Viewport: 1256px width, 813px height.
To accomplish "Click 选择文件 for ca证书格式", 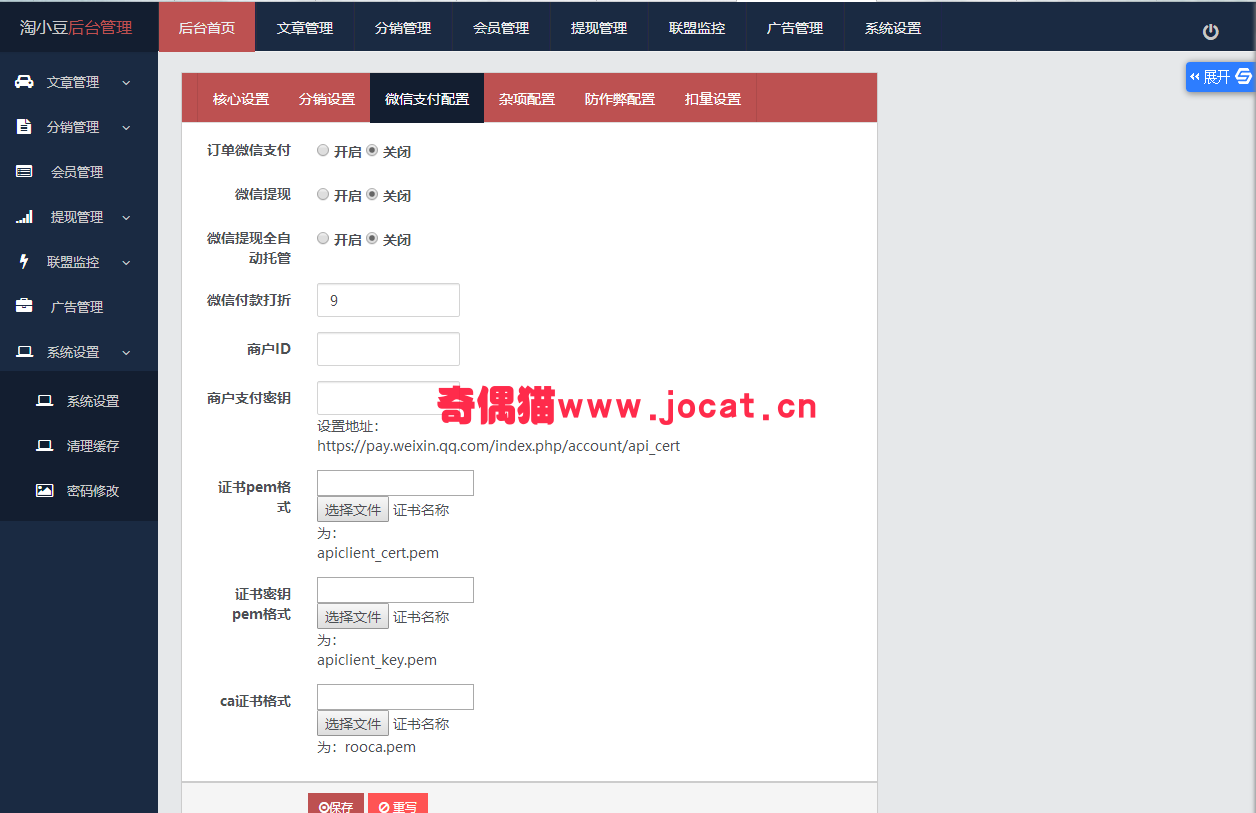I will pos(353,723).
